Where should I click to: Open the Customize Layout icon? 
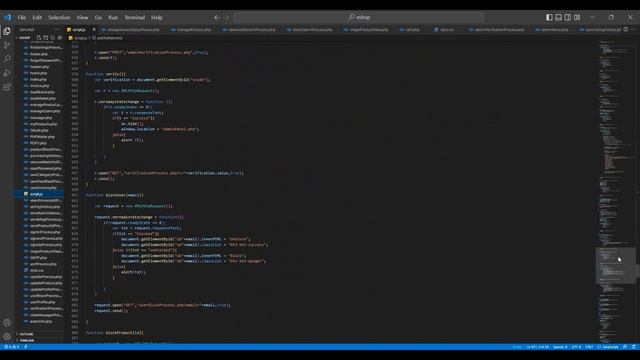(577, 18)
